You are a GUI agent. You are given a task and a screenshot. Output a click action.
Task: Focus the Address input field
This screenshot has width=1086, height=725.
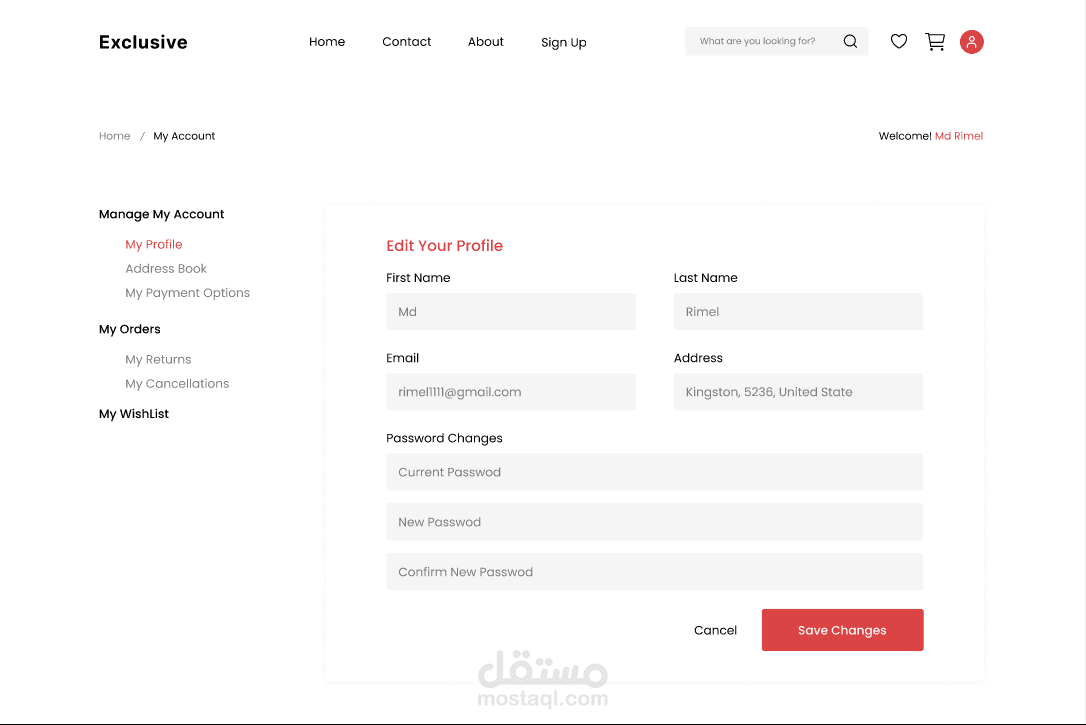click(x=798, y=392)
